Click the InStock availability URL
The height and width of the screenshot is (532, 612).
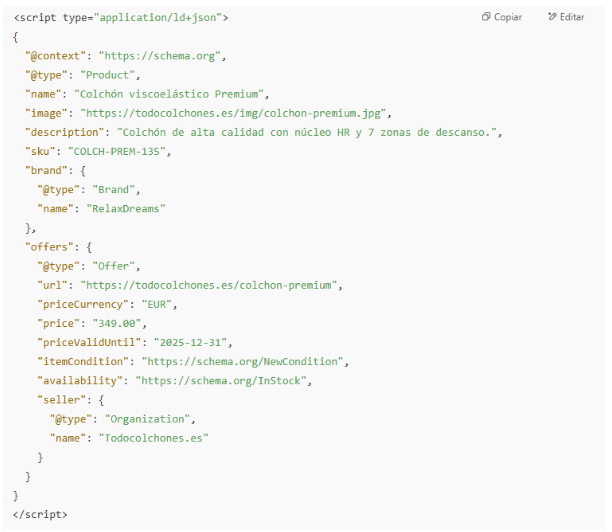227,380
